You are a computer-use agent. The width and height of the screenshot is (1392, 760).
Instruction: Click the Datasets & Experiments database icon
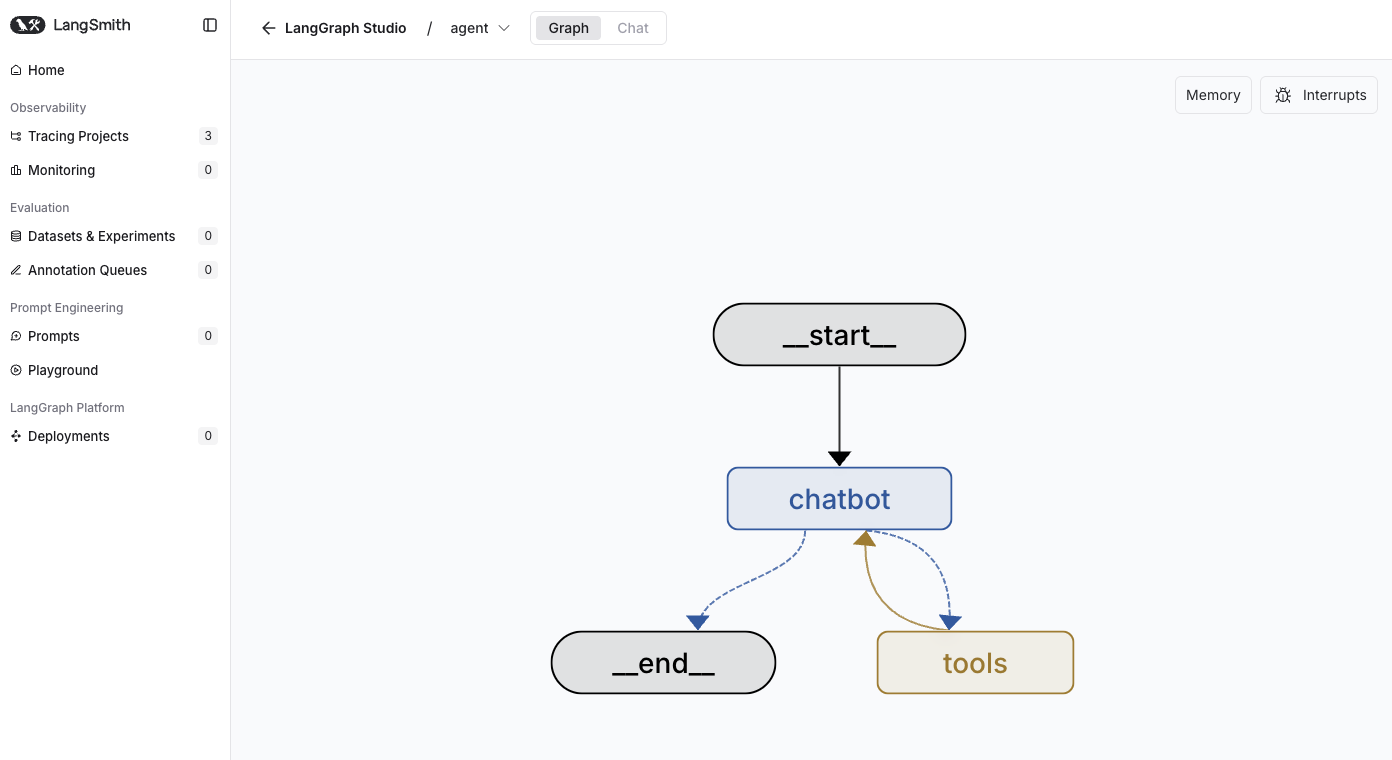coord(15,236)
